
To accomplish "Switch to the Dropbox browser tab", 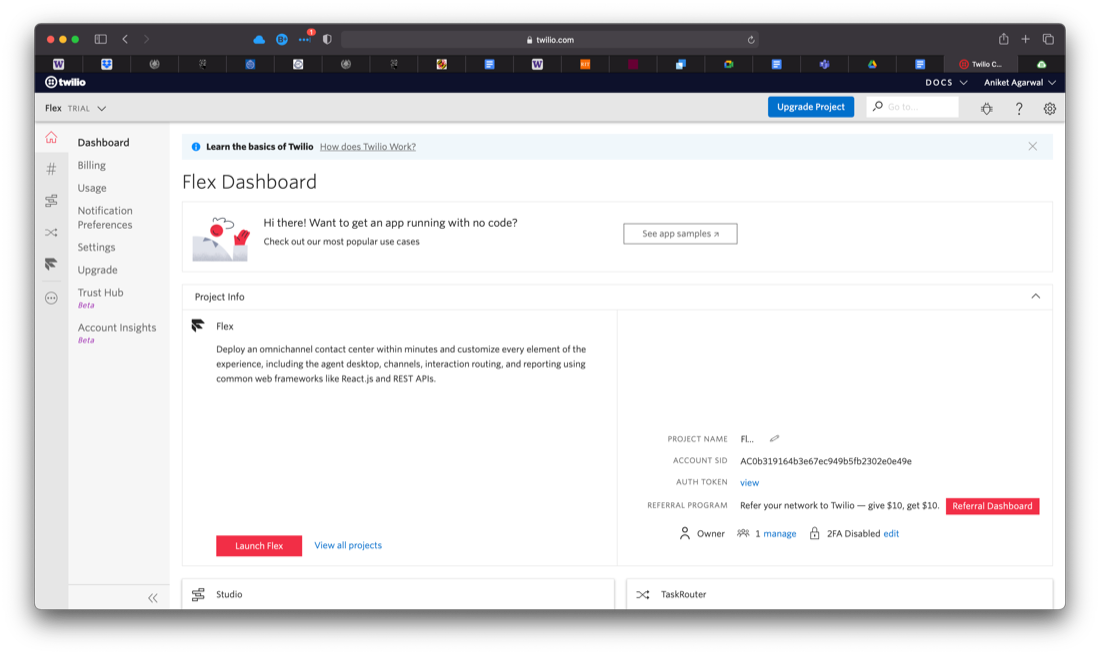I will 107,64.
